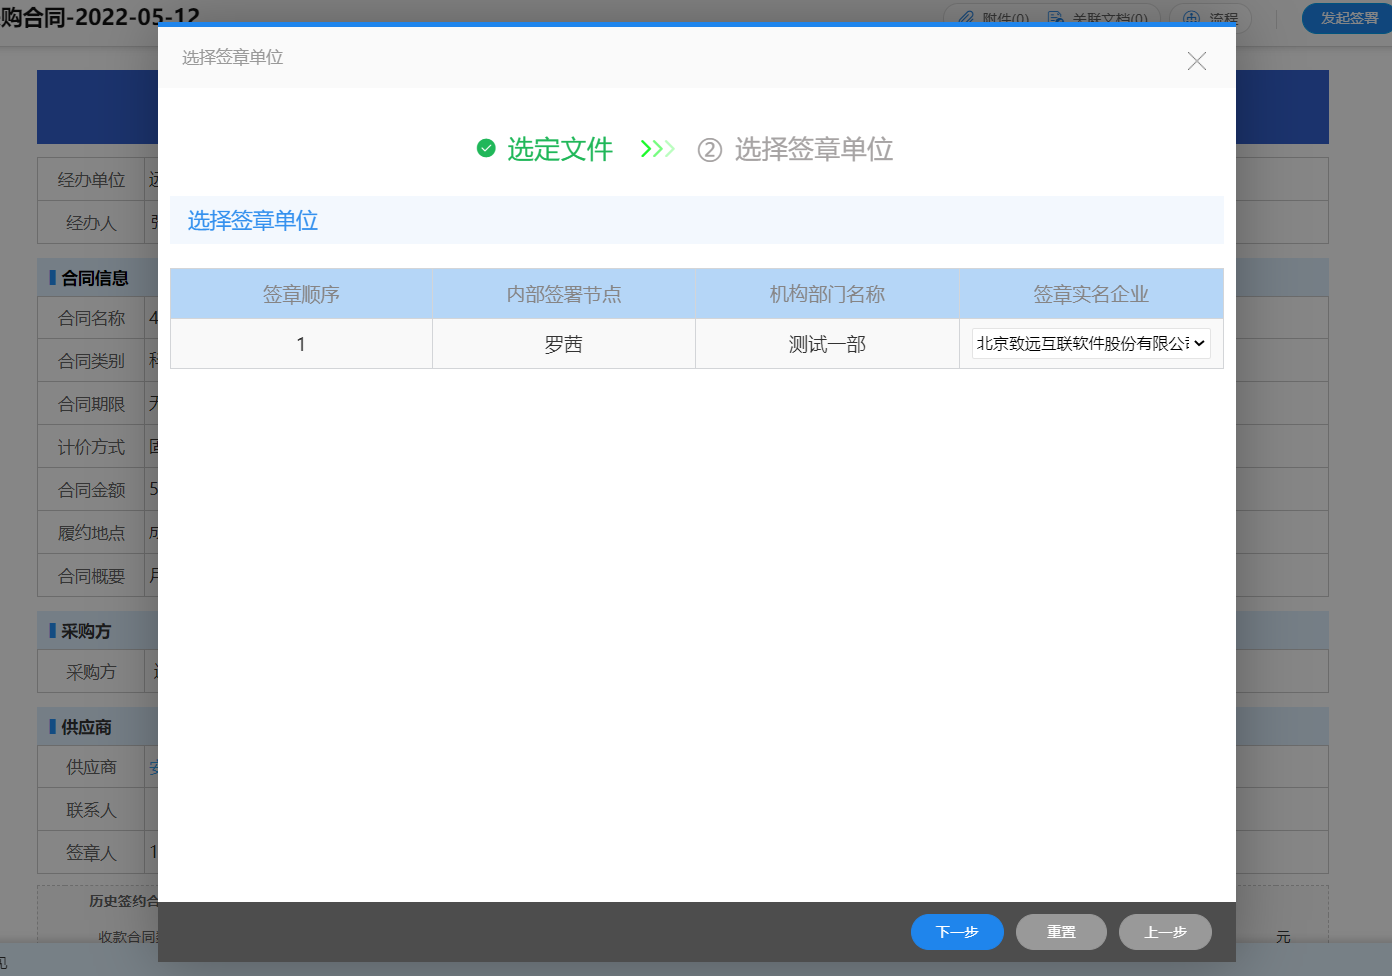Click the 下一步 button
1392x976 pixels.
coord(957,932)
